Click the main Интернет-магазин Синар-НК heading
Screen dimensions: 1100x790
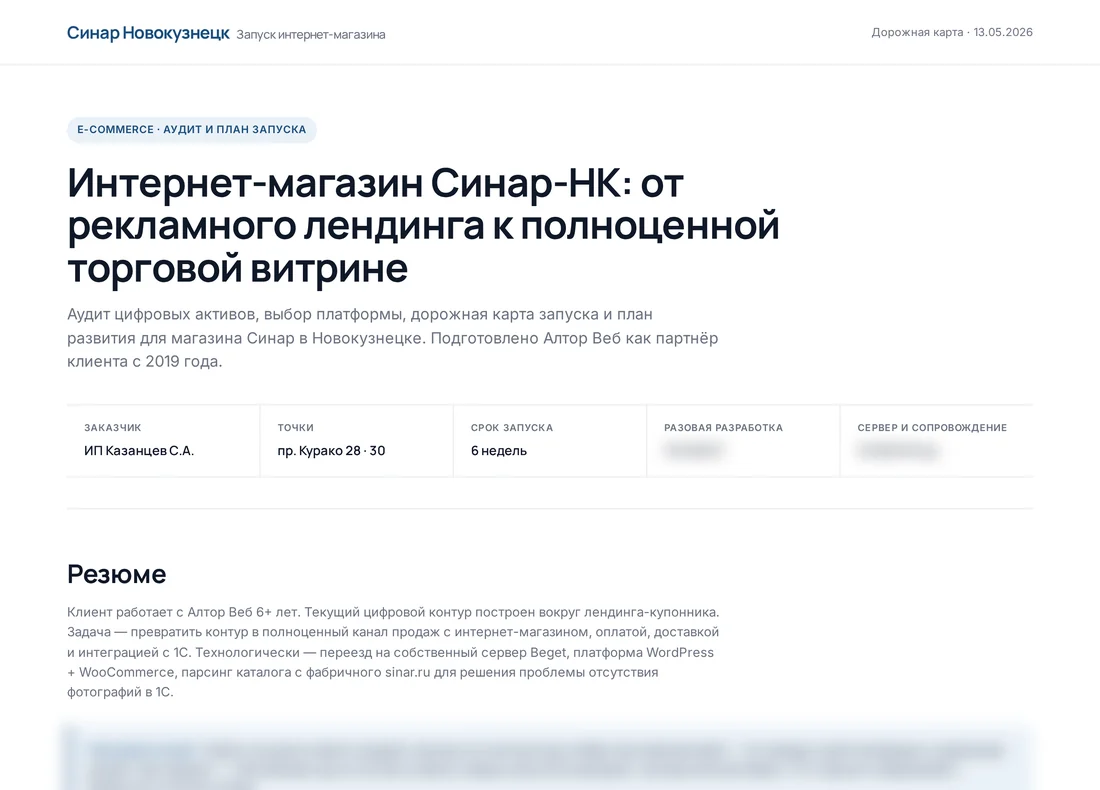(x=424, y=225)
